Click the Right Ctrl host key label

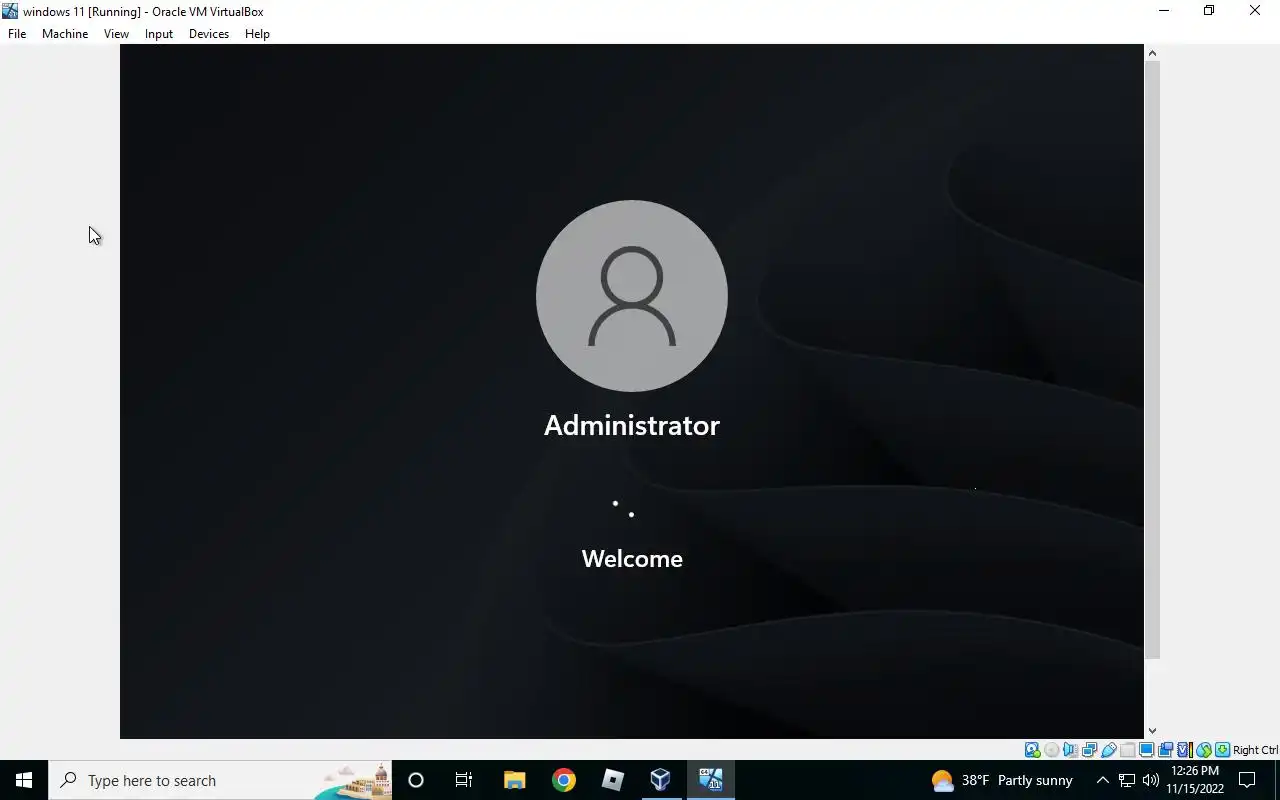pos(1255,750)
